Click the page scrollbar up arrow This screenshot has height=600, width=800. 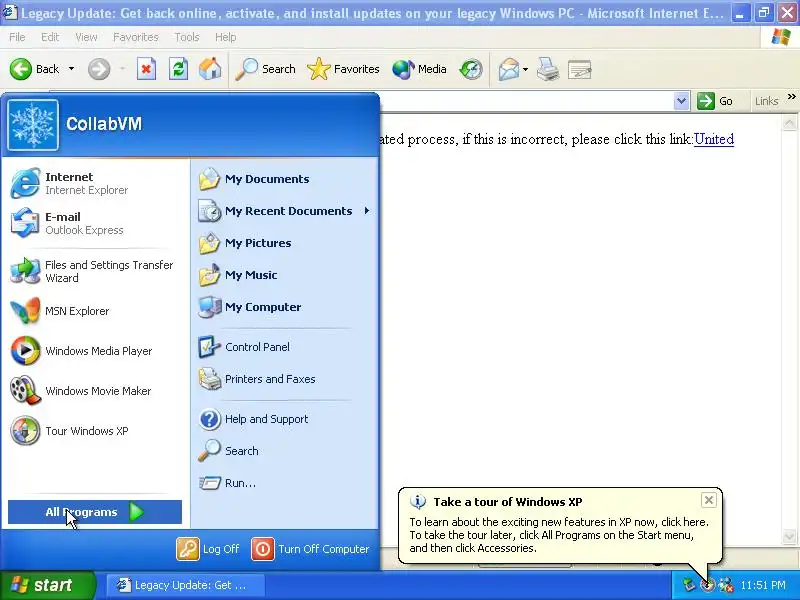point(789,123)
